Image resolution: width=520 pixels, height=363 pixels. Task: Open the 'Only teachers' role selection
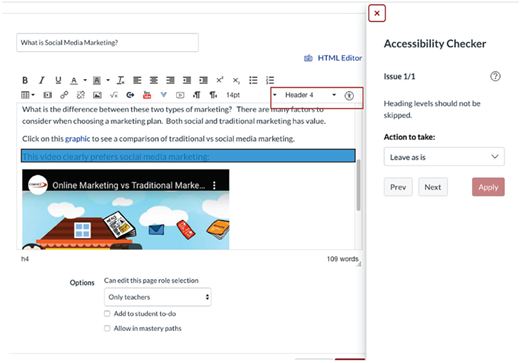[158, 297]
